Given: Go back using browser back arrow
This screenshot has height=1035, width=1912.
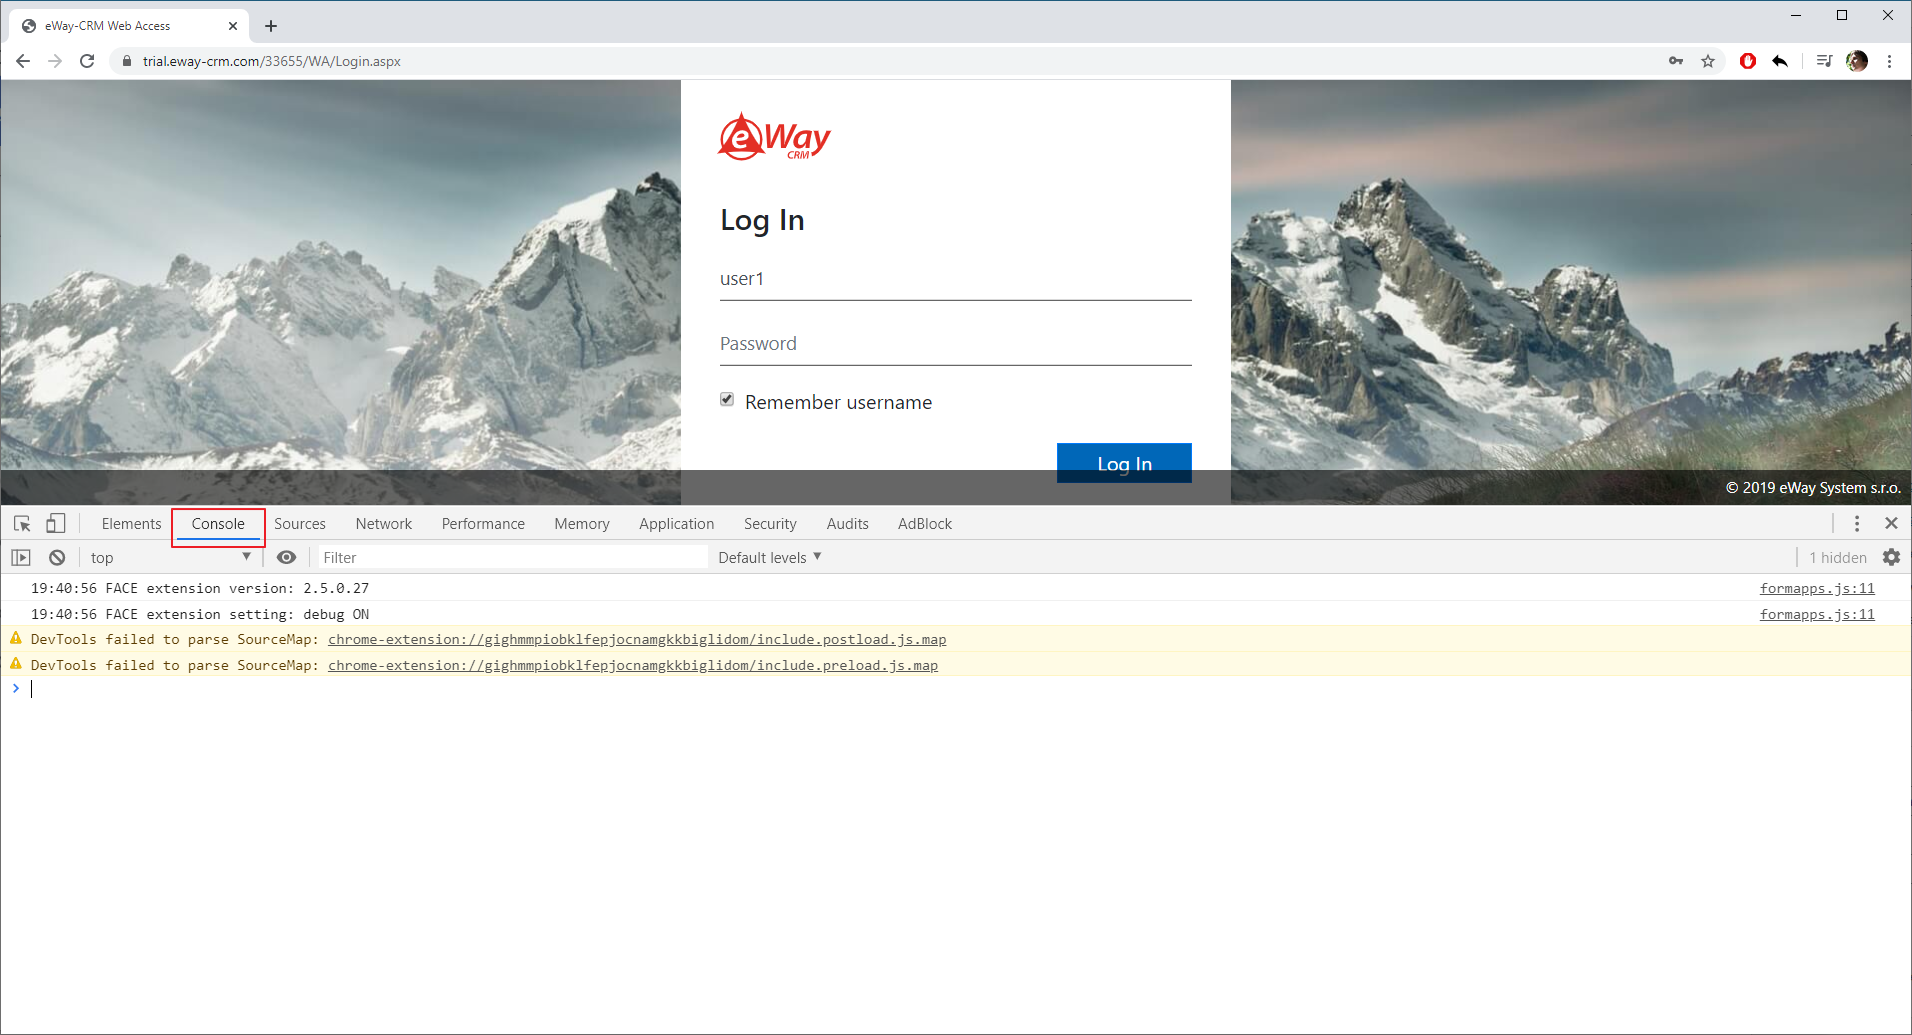Looking at the screenshot, I should point(23,61).
